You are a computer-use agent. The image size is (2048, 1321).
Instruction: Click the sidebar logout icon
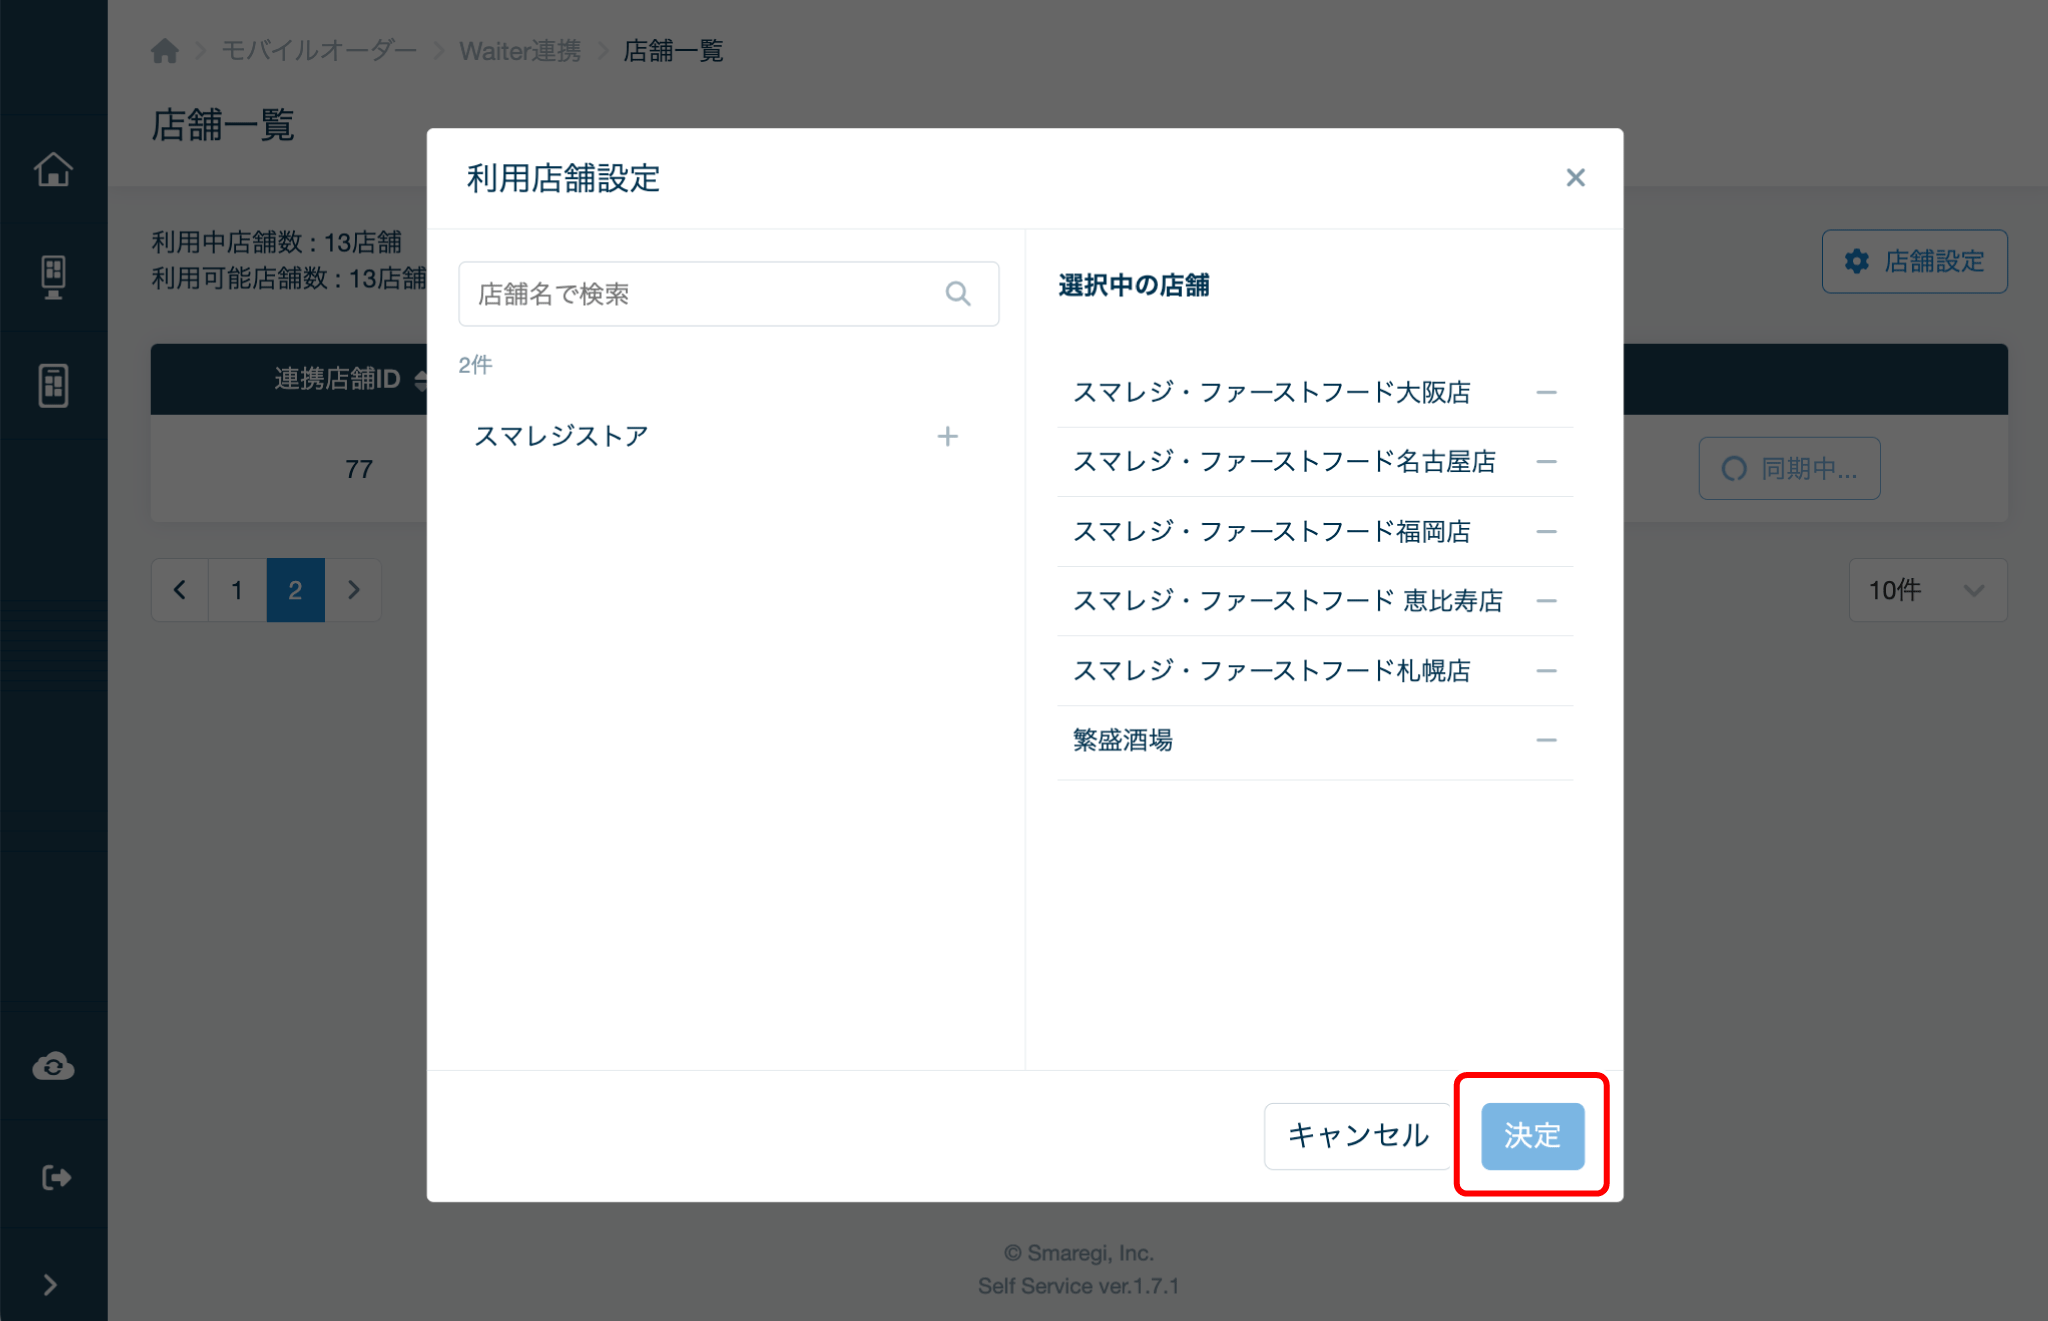(55, 1177)
